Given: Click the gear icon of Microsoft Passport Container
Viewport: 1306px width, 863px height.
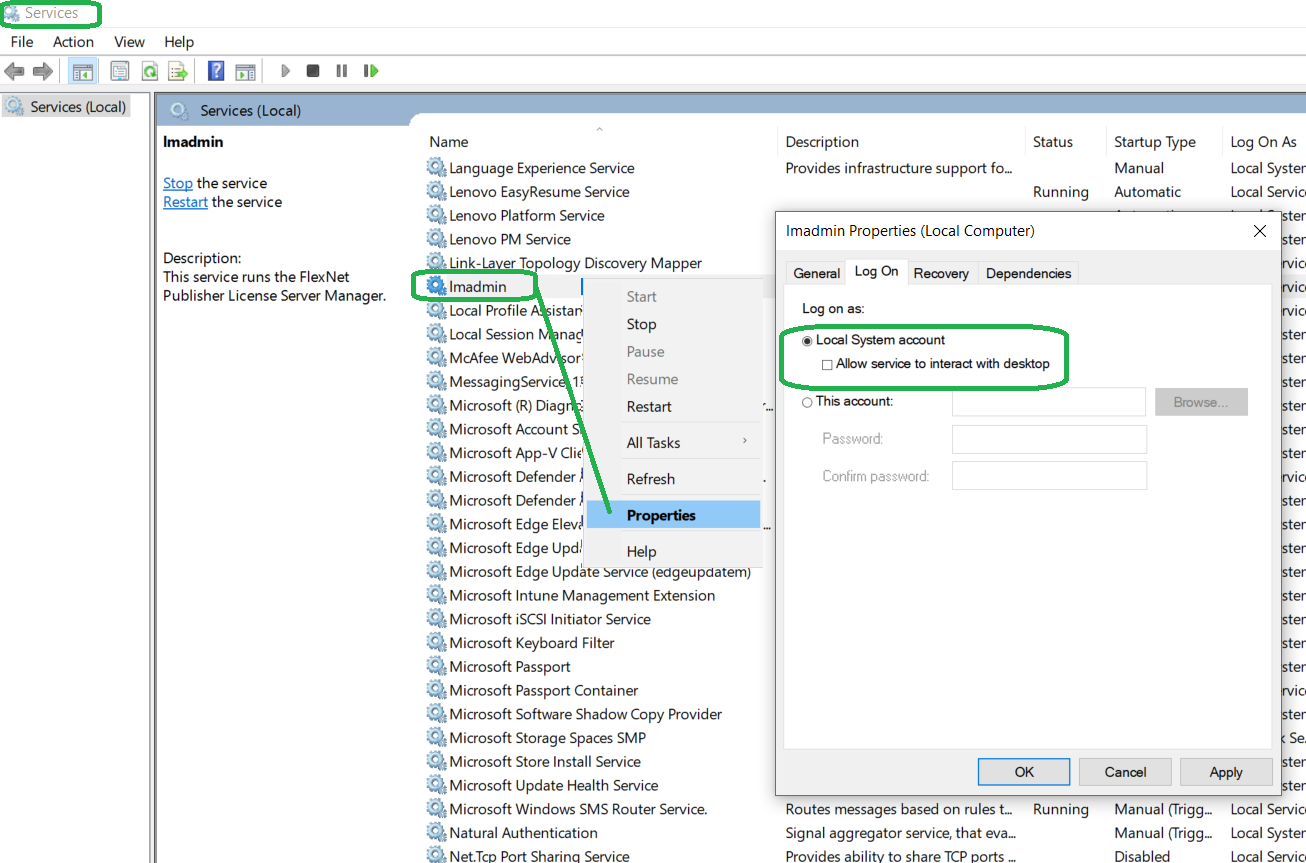Looking at the screenshot, I should click(437, 690).
